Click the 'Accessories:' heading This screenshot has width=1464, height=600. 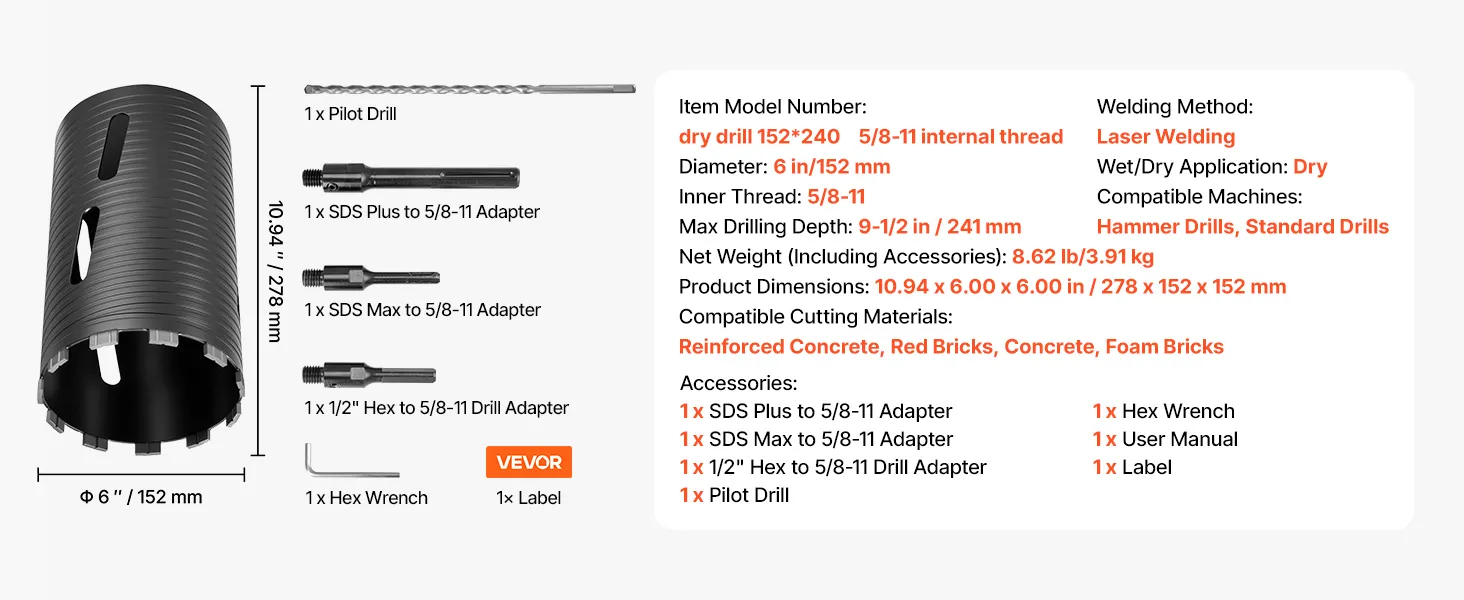738,383
